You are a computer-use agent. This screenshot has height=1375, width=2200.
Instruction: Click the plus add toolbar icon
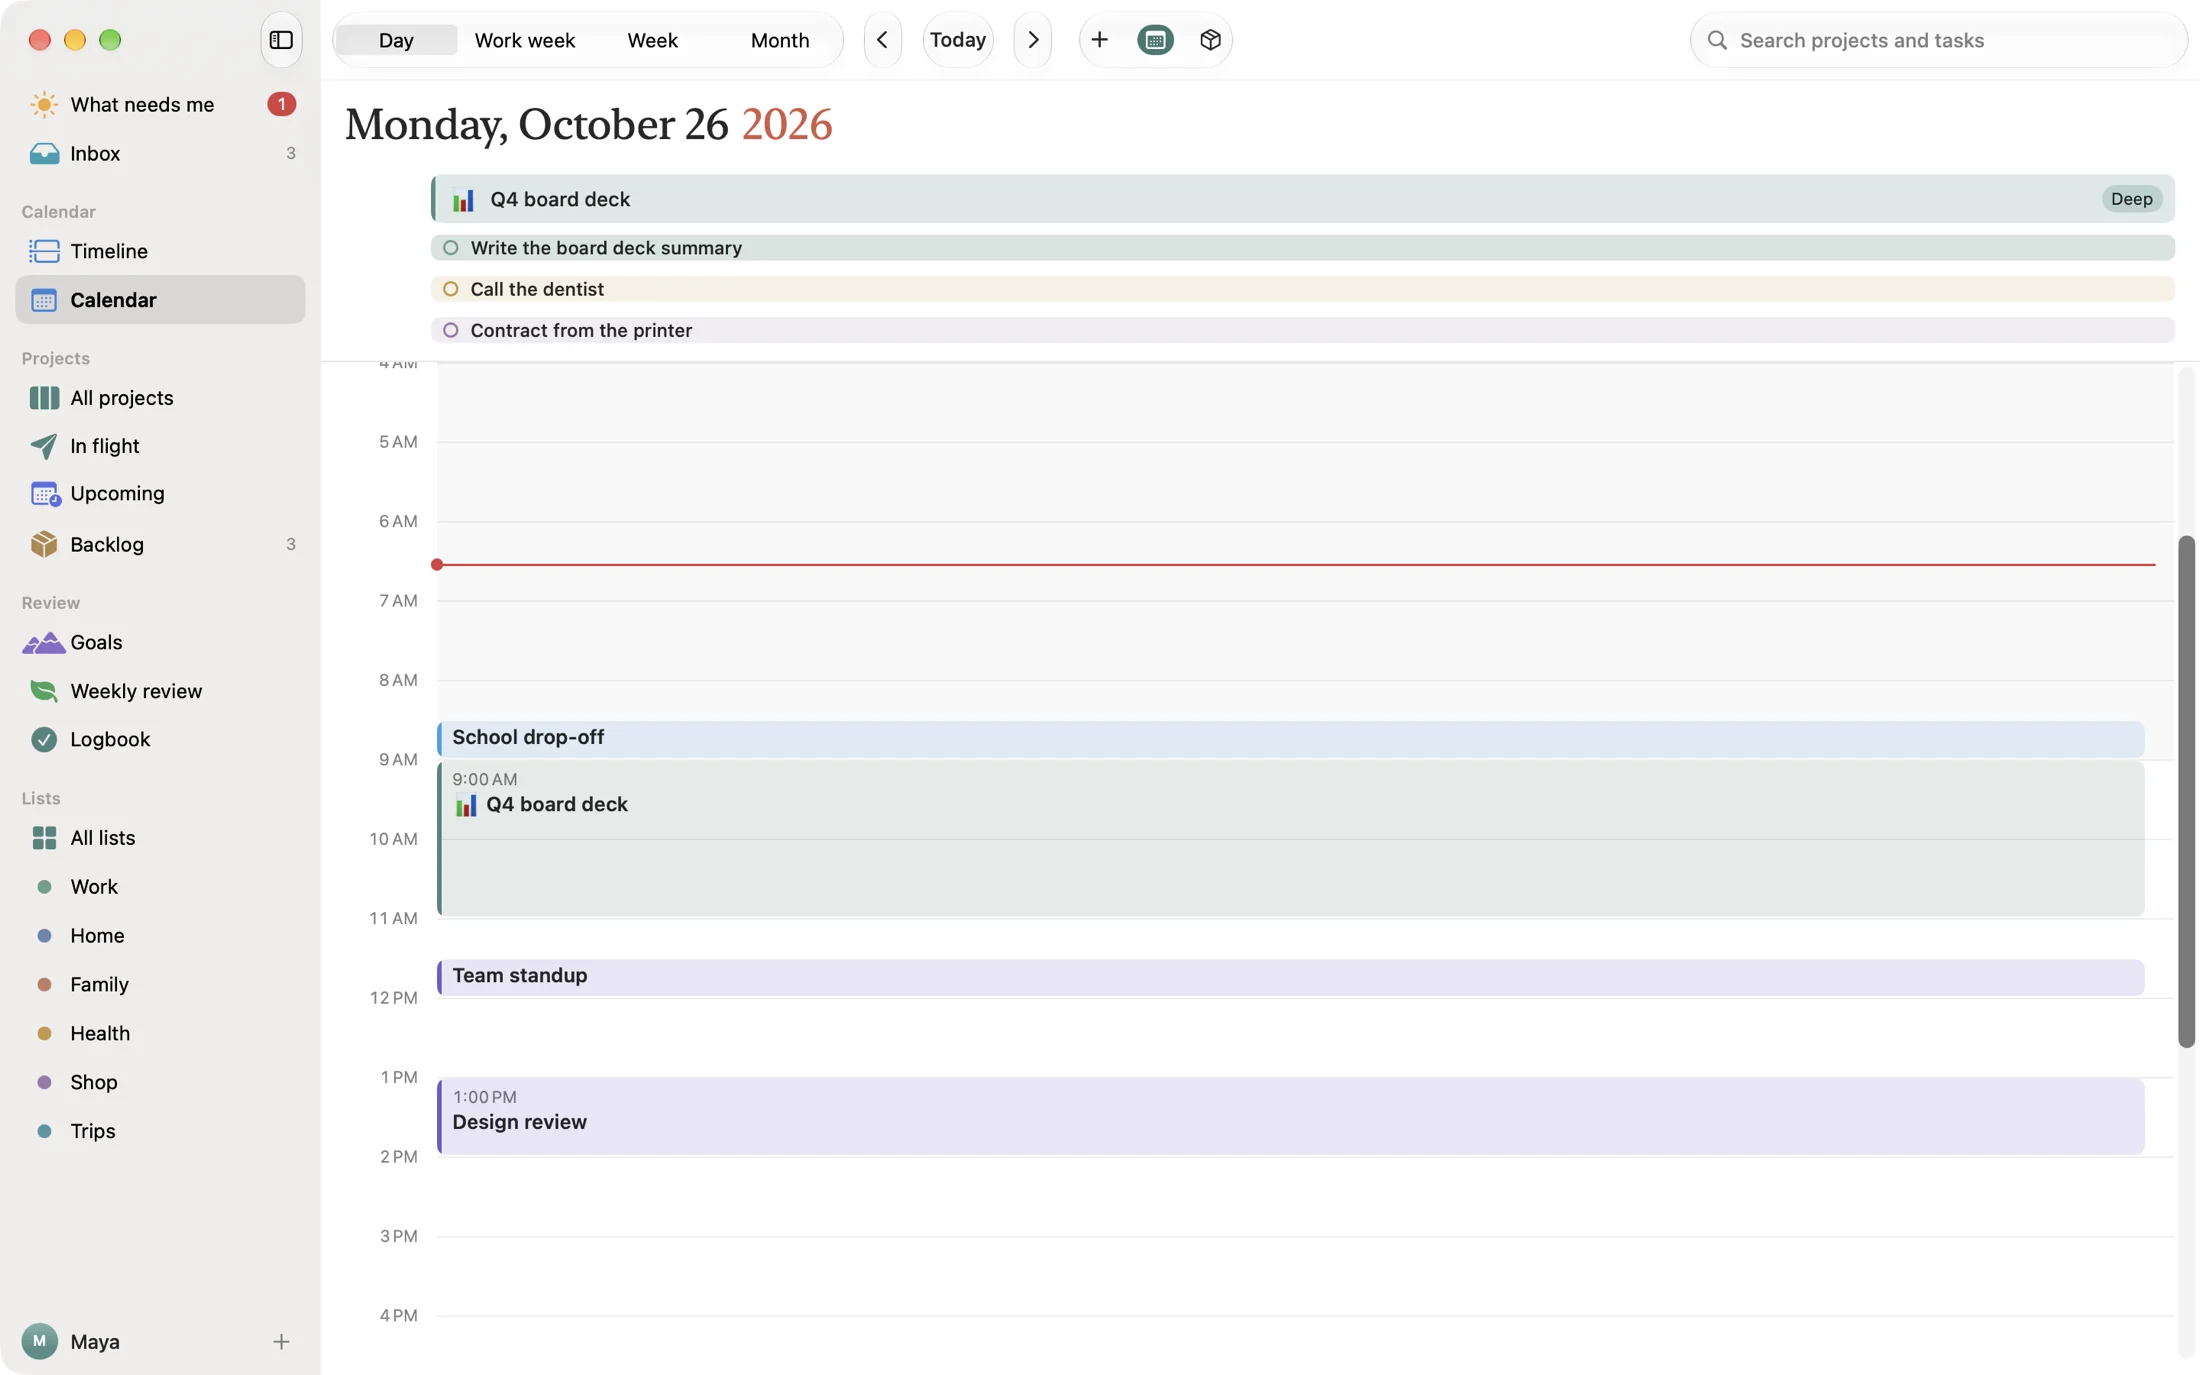point(1099,40)
